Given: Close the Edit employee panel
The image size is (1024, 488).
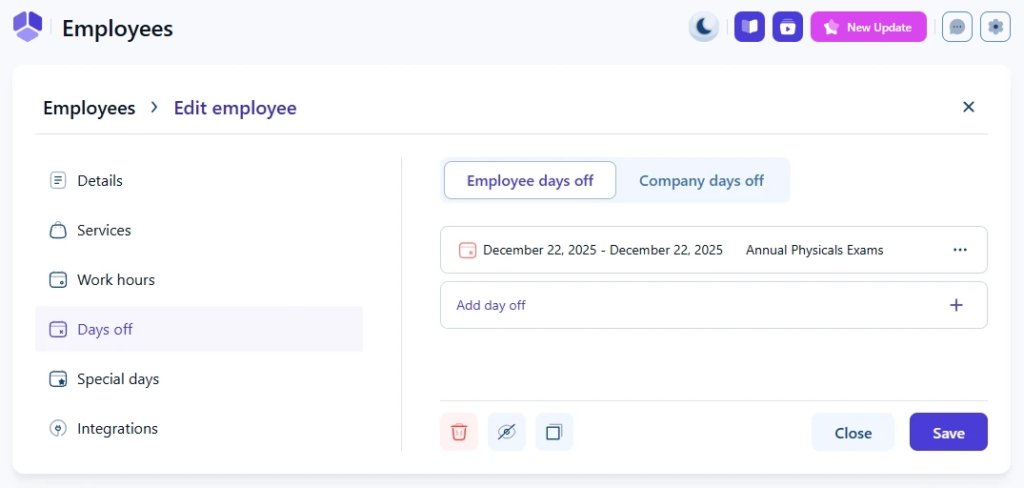Looking at the screenshot, I should point(968,107).
